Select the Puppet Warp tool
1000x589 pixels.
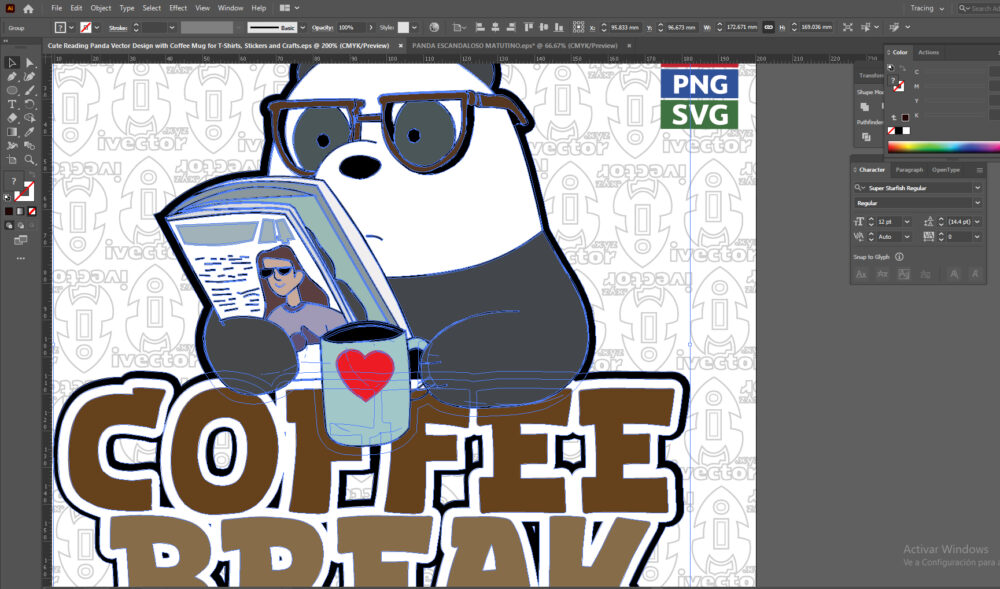point(11,146)
